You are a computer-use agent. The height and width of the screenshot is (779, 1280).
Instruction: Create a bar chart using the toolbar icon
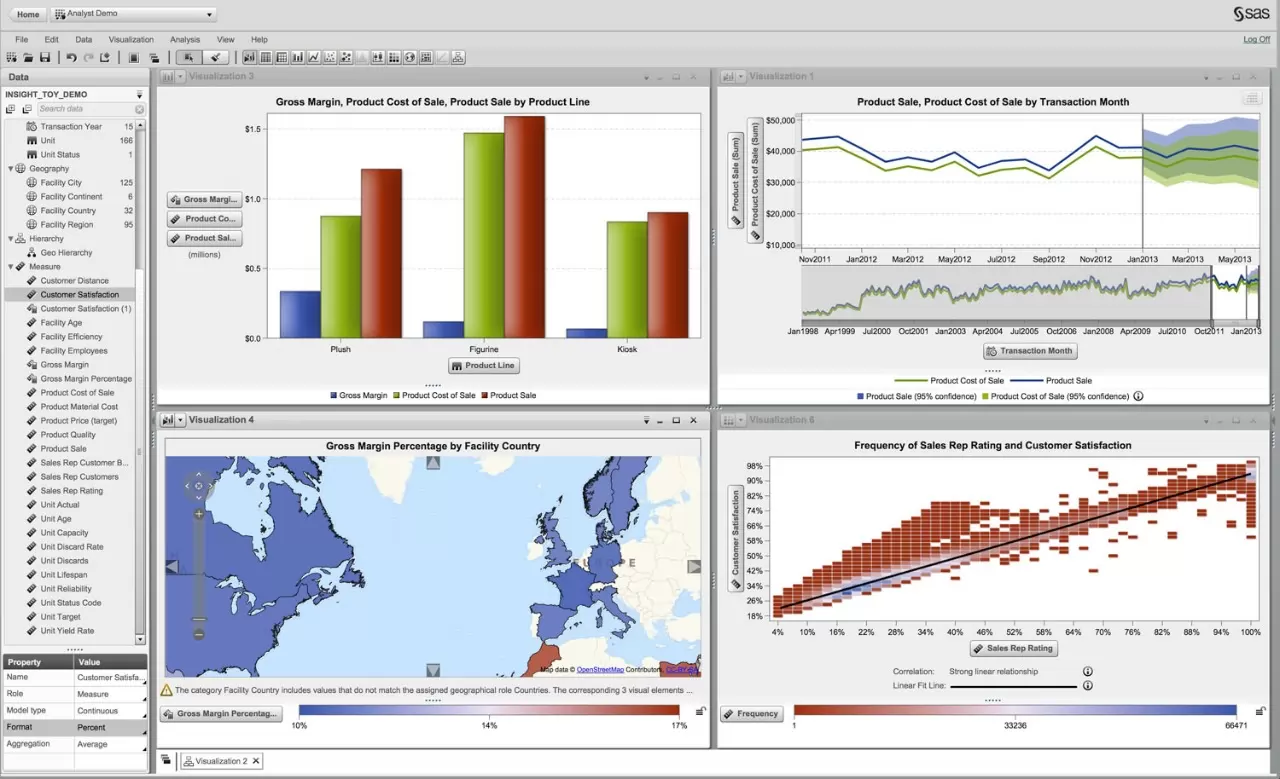[299, 57]
